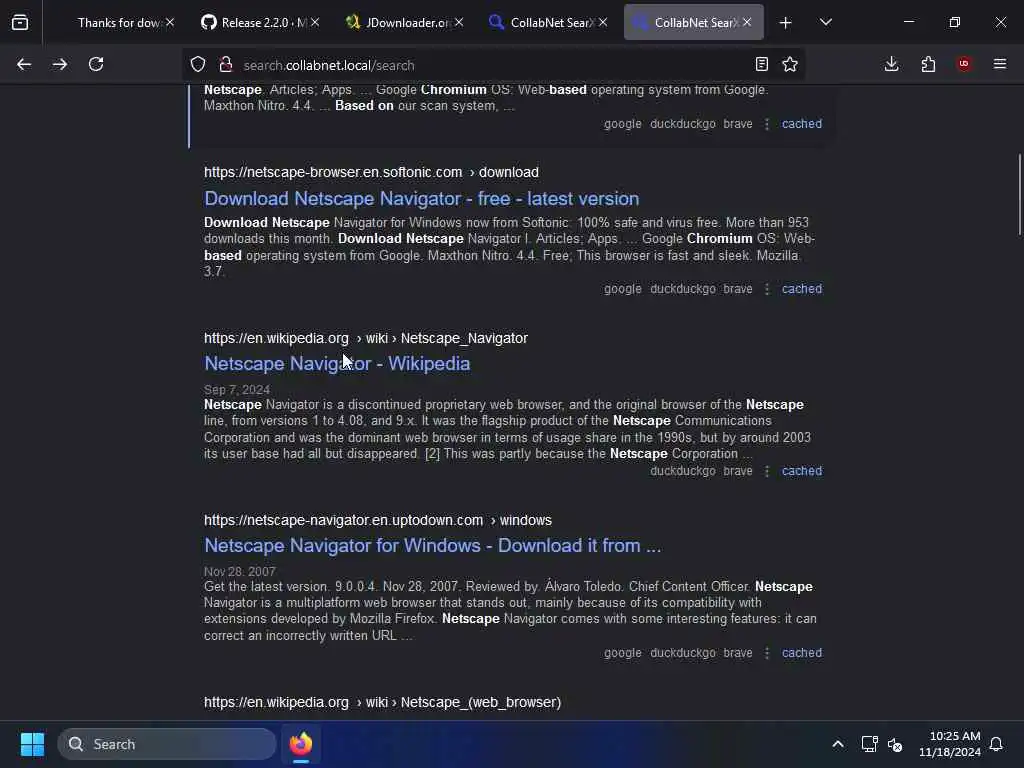This screenshot has width=1024, height=768.
Task: Close the JDownloader.org tab
Action: click(459, 23)
